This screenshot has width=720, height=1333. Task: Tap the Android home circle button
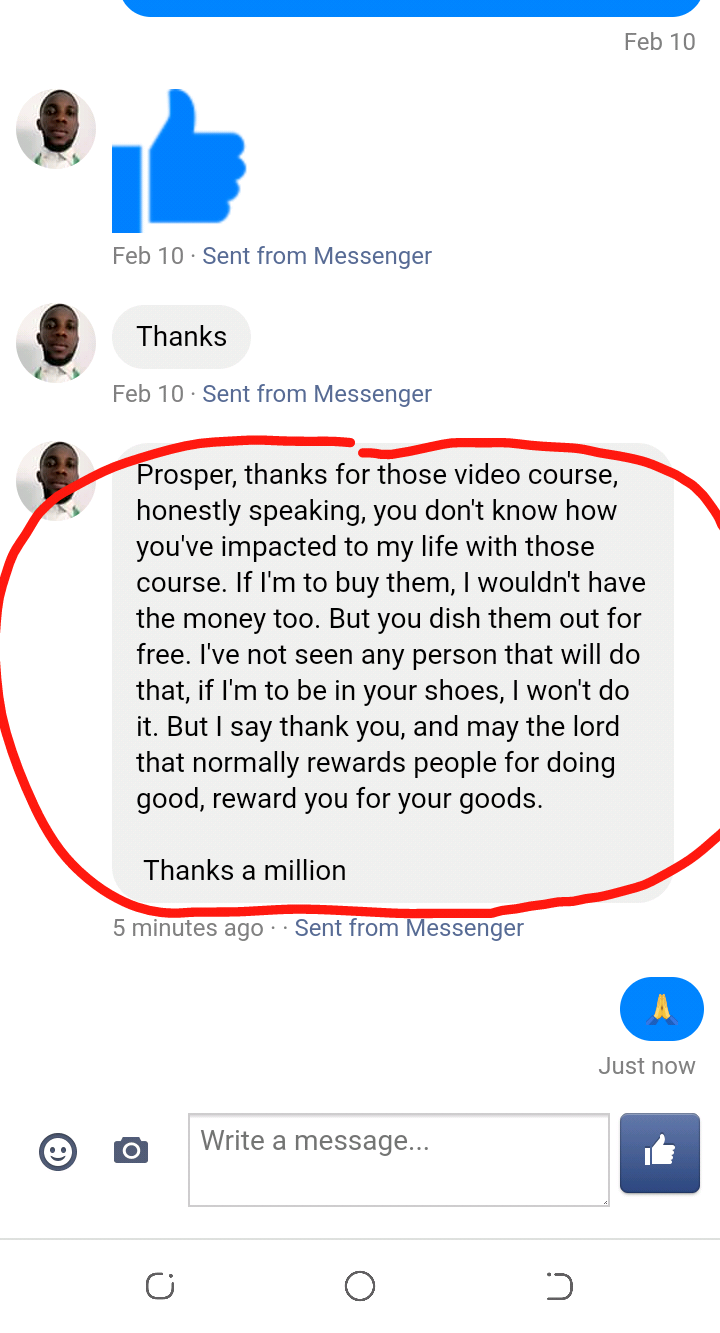[360, 1286]
